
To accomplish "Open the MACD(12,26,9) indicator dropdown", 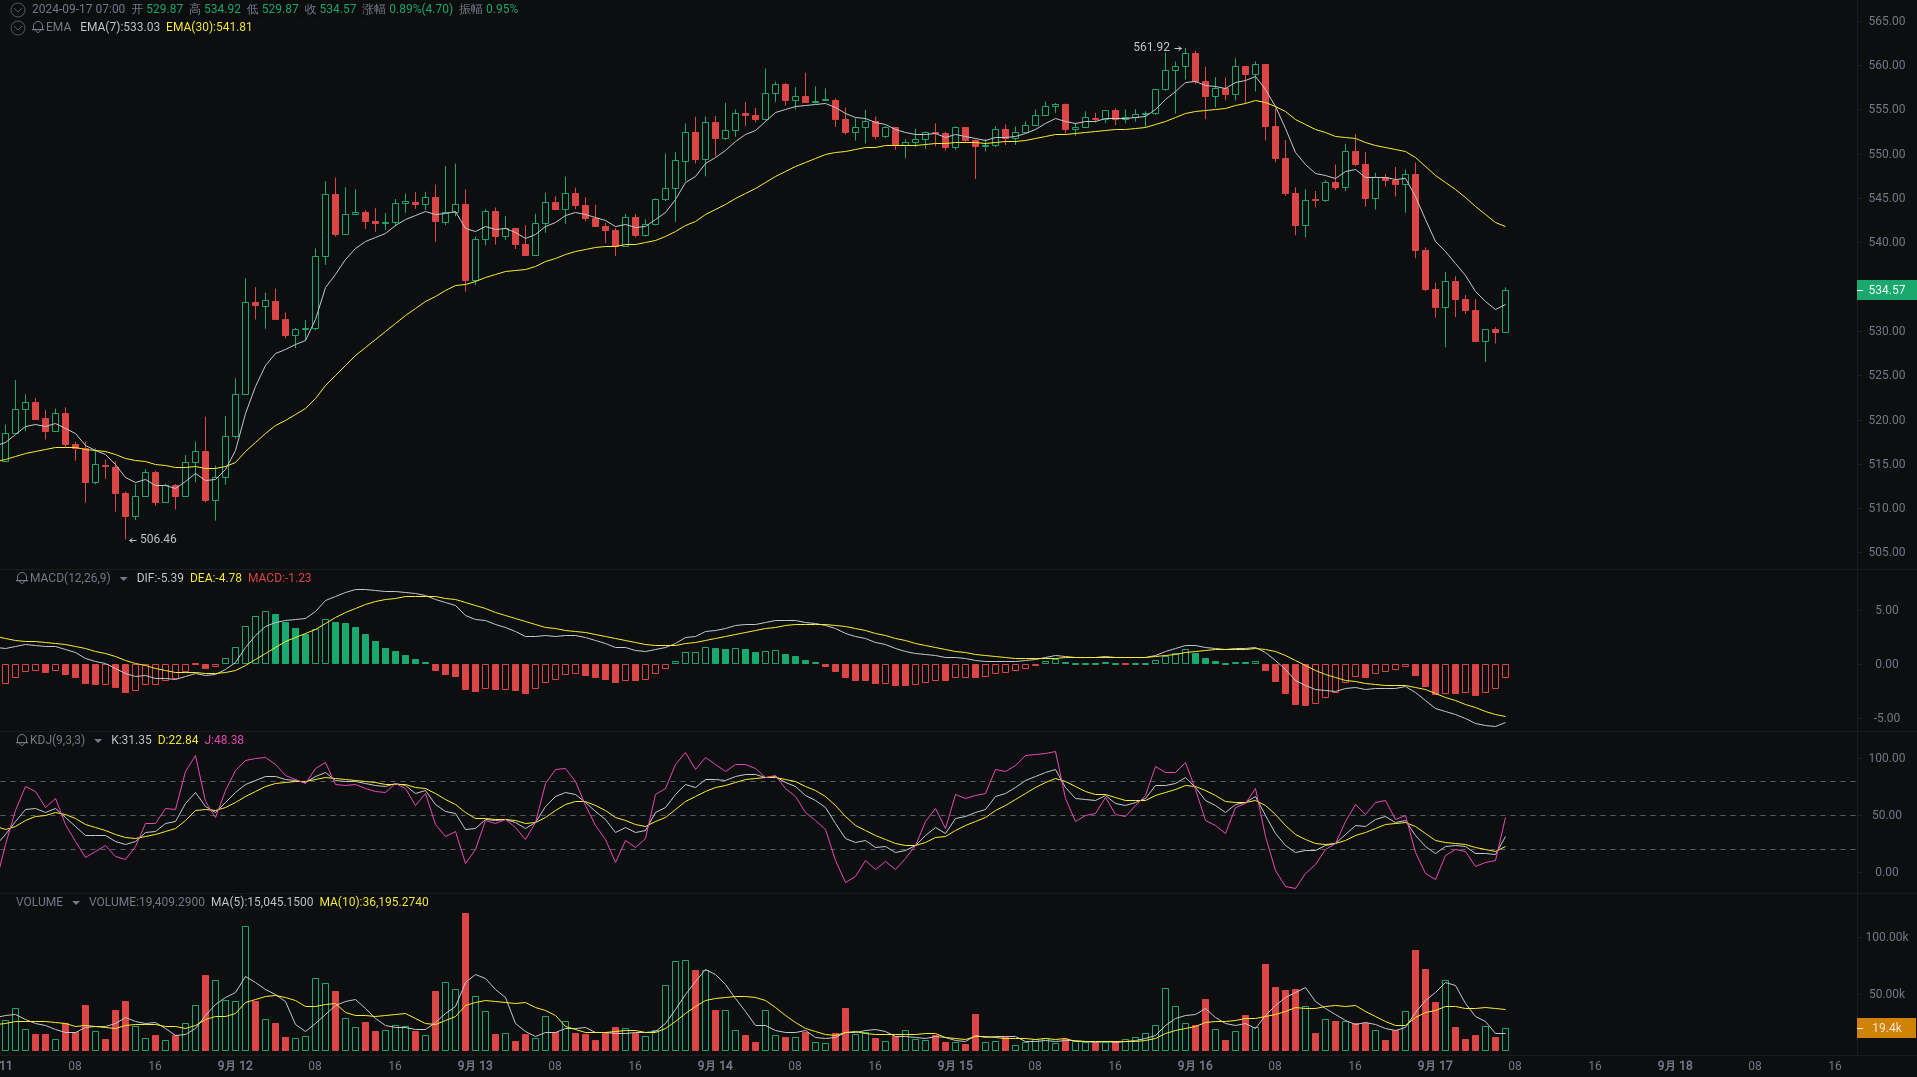I will (122, 578).
